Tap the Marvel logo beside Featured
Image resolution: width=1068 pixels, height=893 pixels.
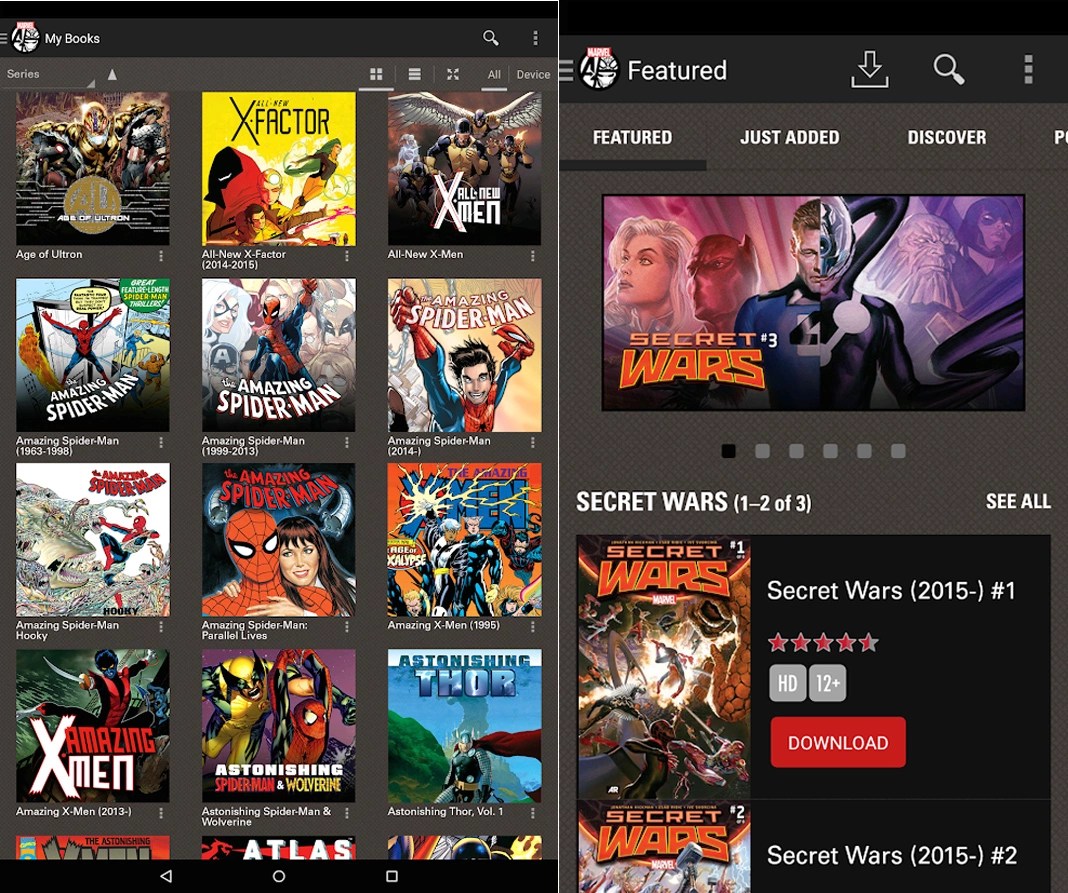click(x=599, y=69)
